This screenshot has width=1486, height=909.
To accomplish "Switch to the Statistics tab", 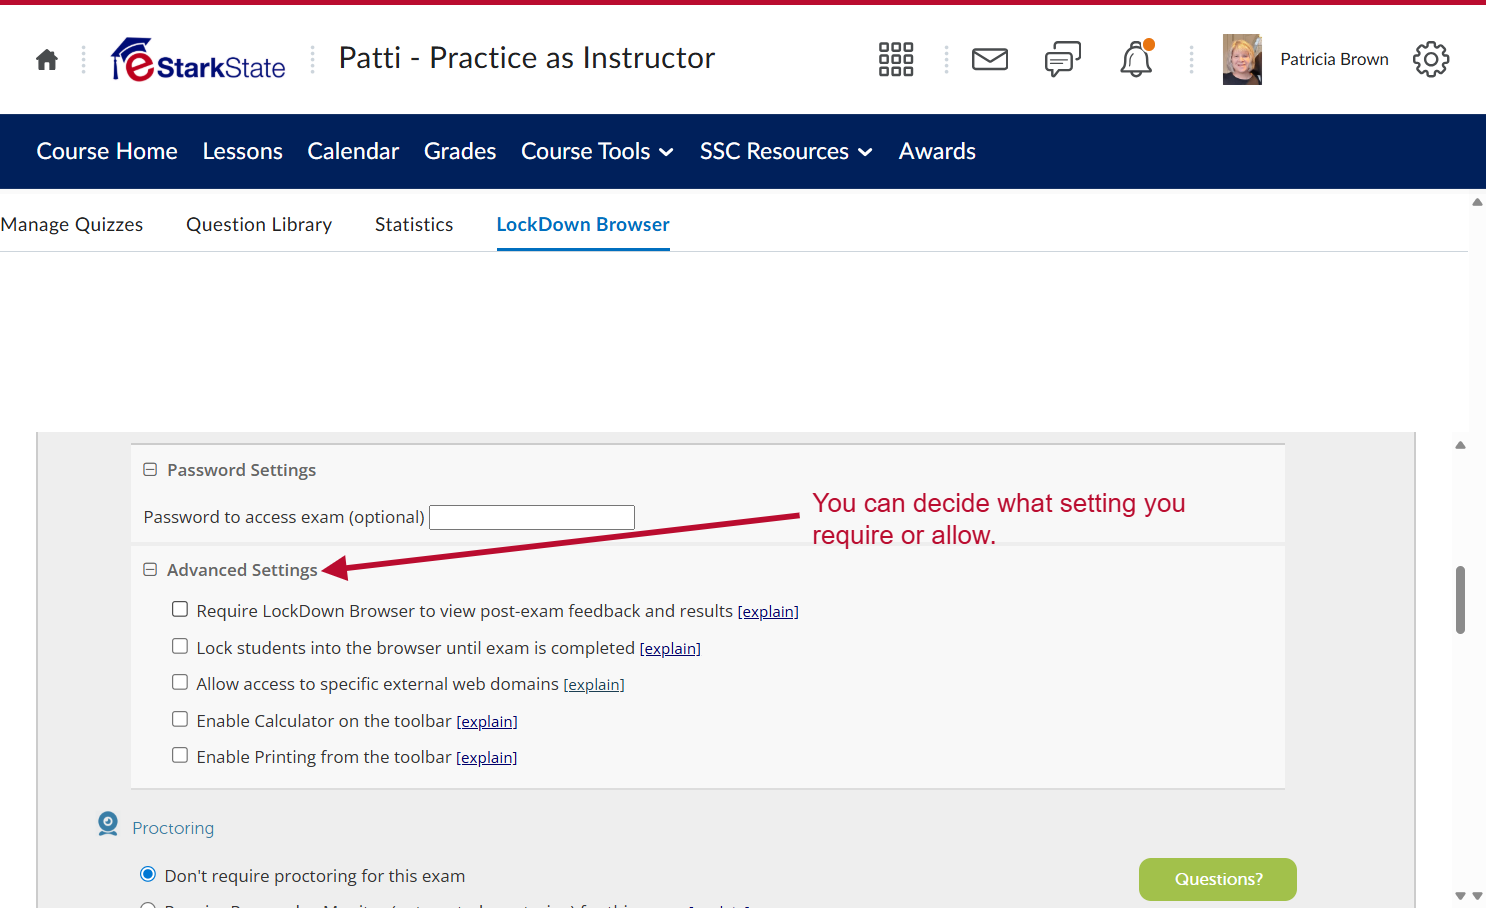I will pyautogui.click(x=414, y=224).
